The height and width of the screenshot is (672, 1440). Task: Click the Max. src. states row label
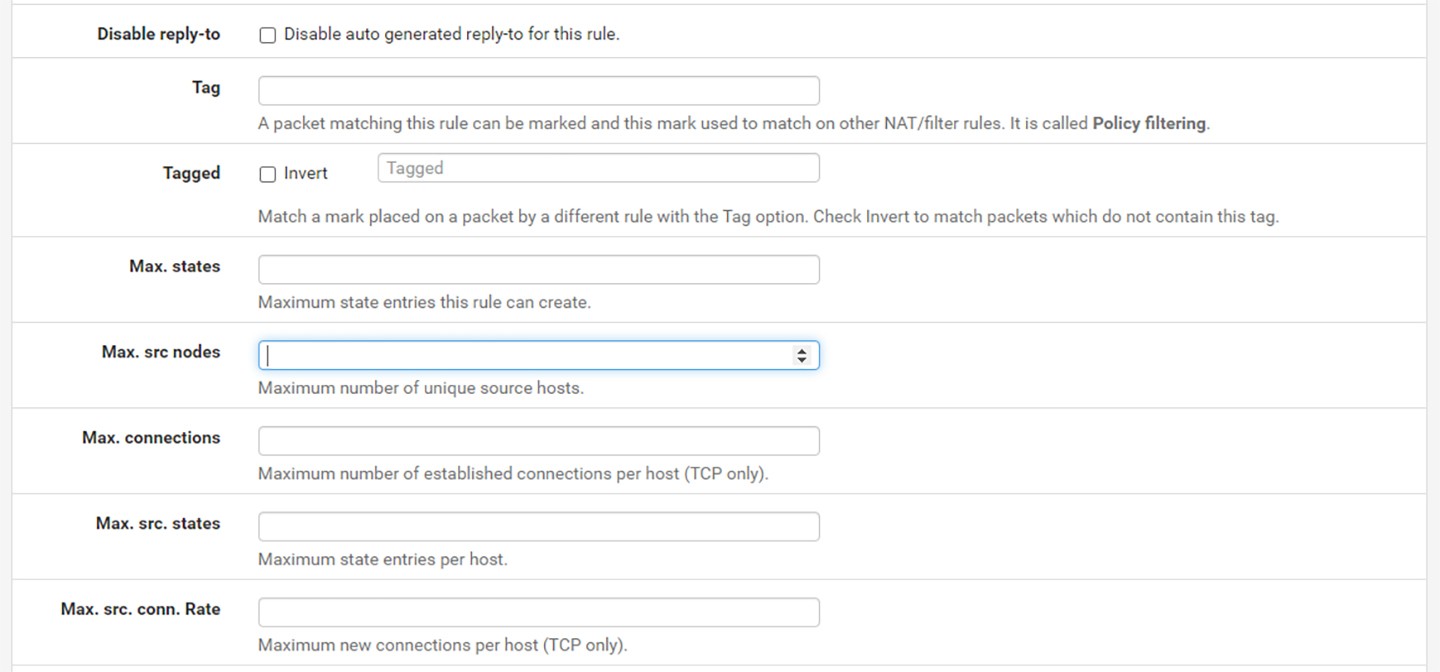(157, 523)
